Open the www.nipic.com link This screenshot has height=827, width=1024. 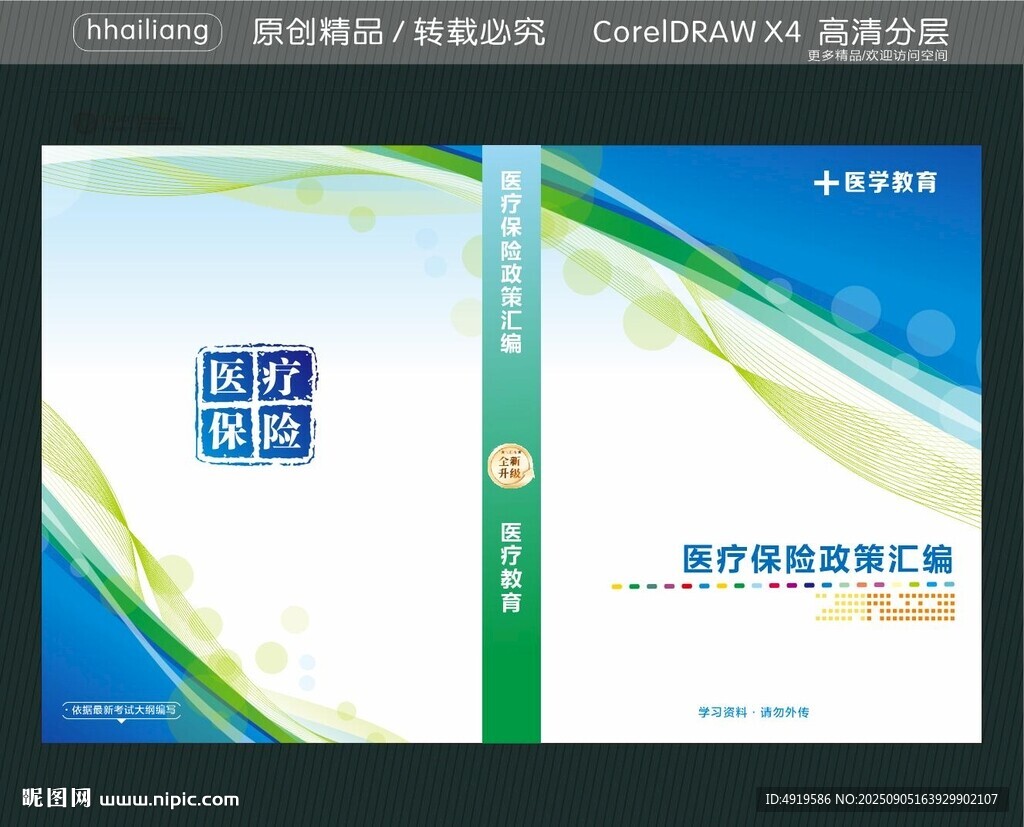pos(169,800)
